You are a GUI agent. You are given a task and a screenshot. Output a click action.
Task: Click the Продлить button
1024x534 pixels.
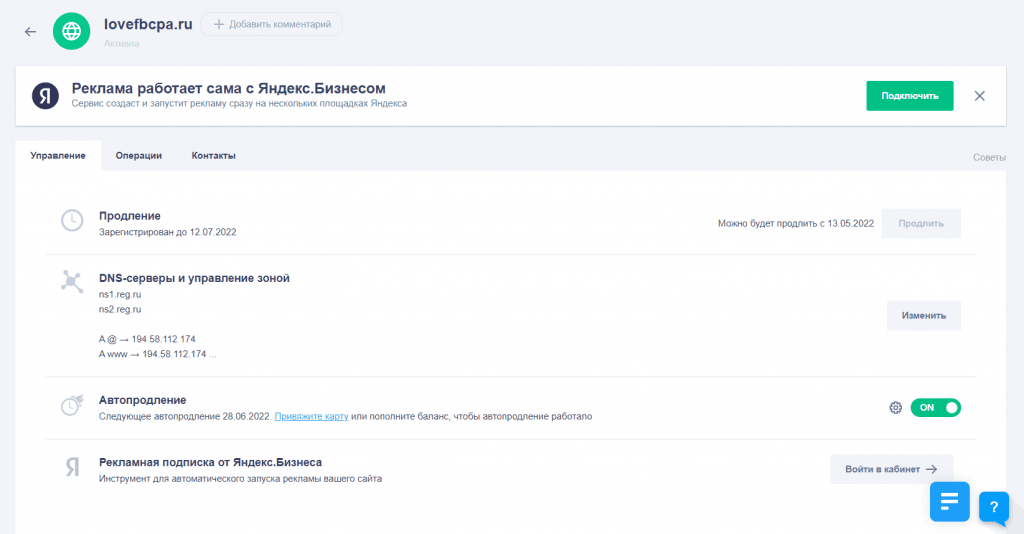(921, 223)
